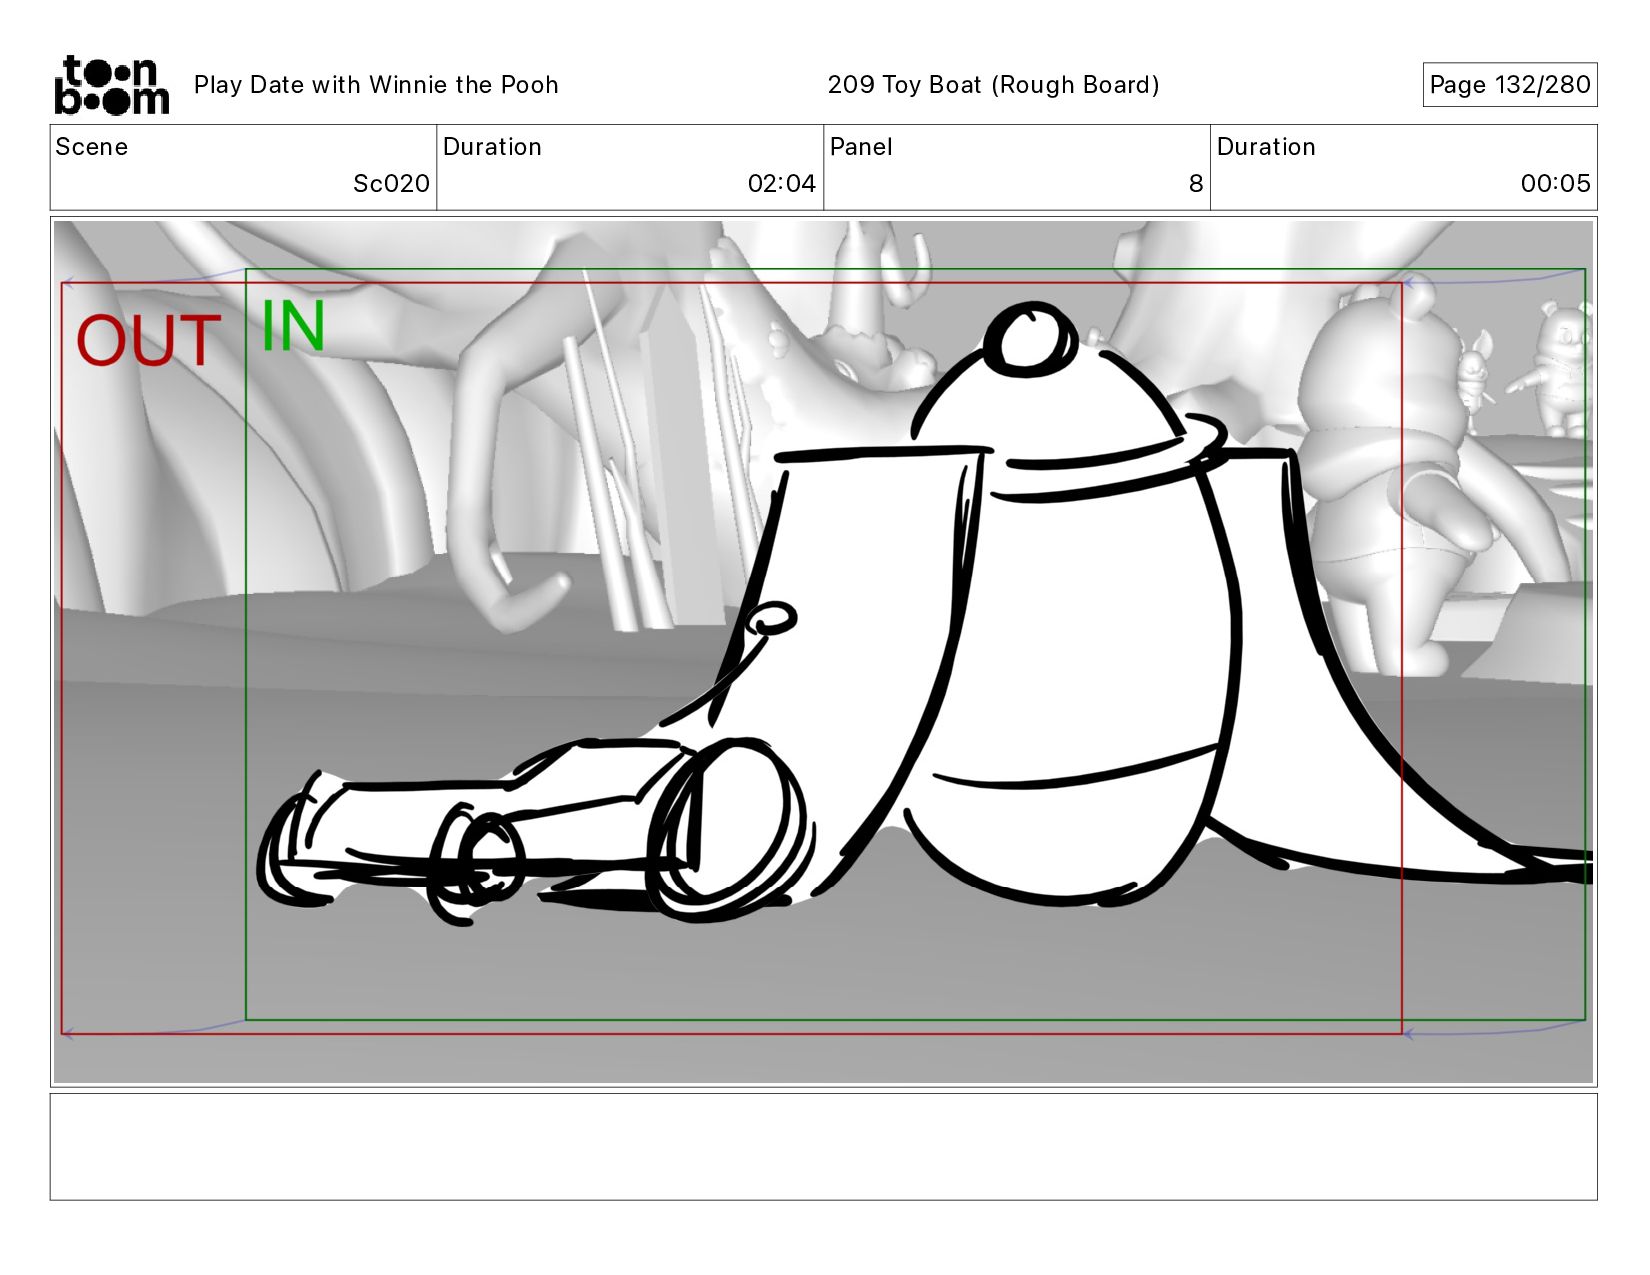
Task: Click the "Scene" header label
Action: coord(92,147)
